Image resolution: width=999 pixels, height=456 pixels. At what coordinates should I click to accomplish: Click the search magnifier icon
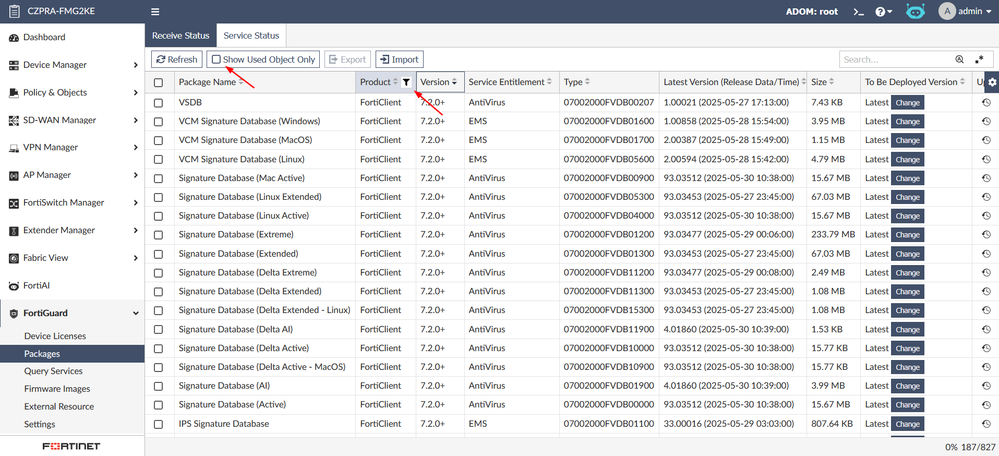coord(960,60)
